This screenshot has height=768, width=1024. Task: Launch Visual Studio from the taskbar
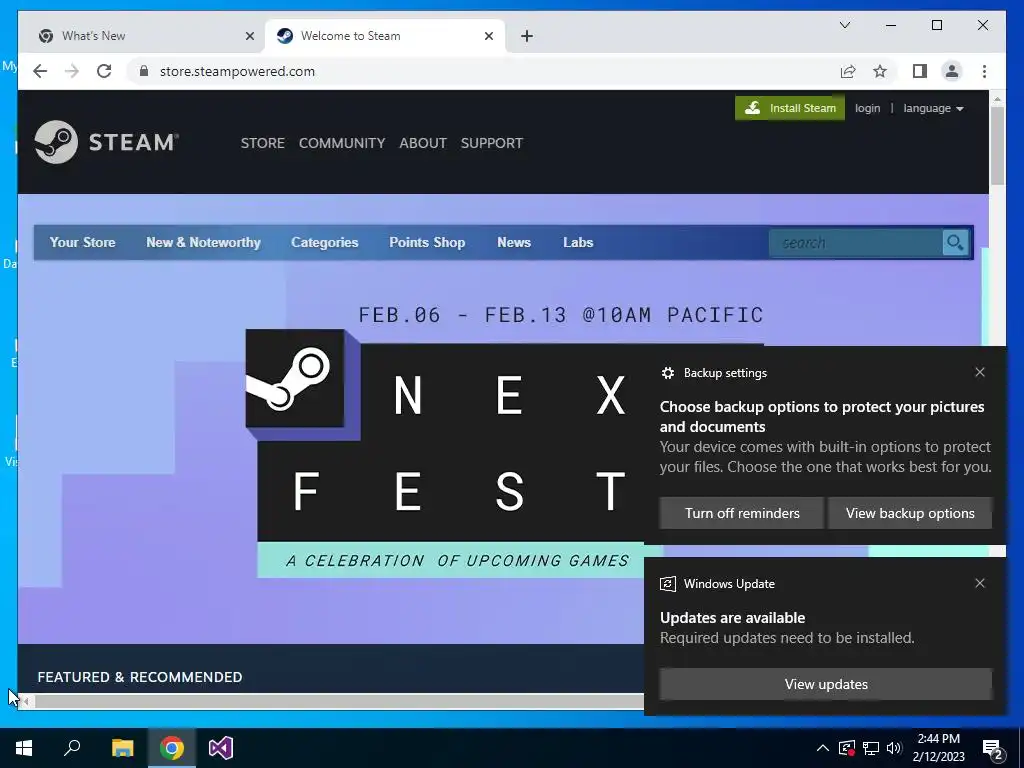(221, 748)
